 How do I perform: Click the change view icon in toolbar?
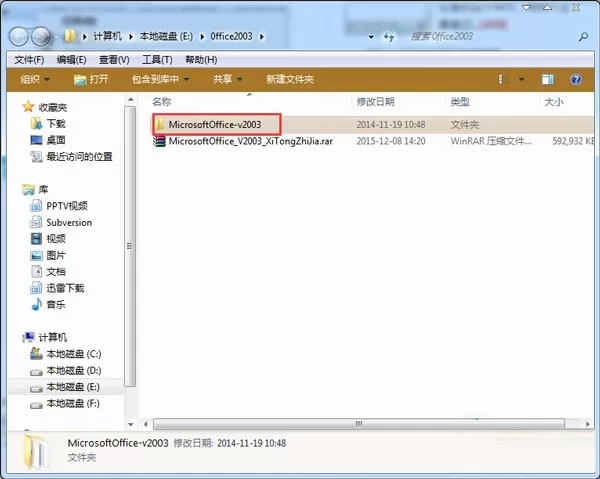504,80
